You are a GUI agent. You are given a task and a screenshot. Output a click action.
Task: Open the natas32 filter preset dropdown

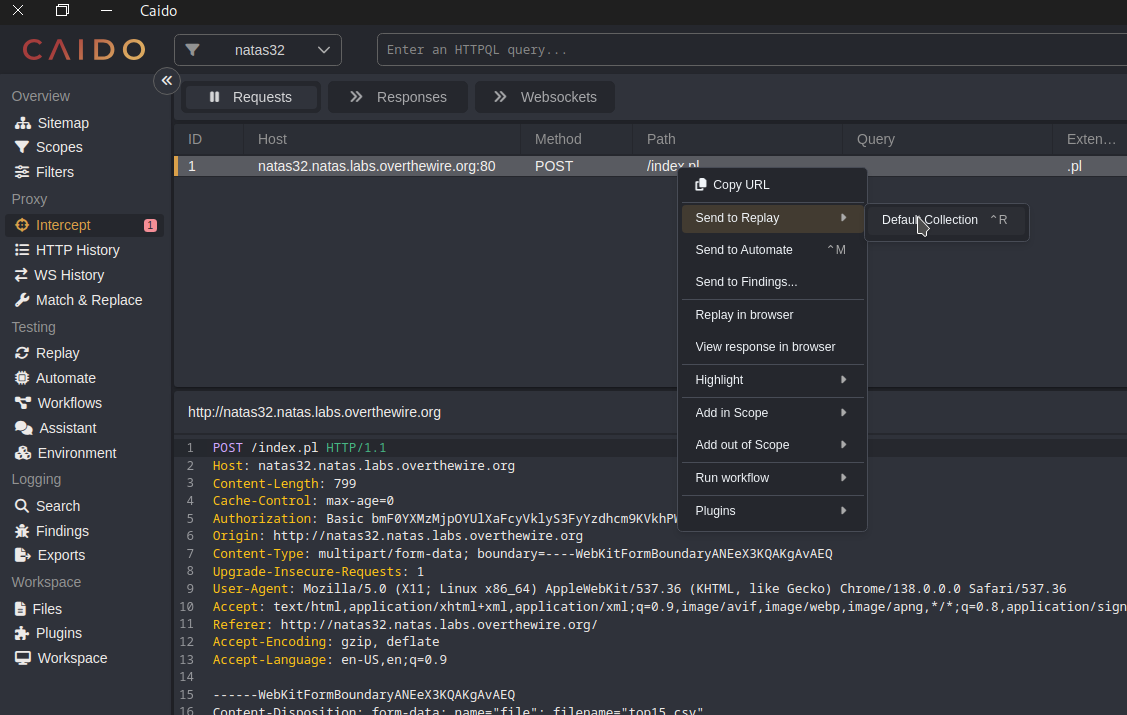(x=258, y=50)
